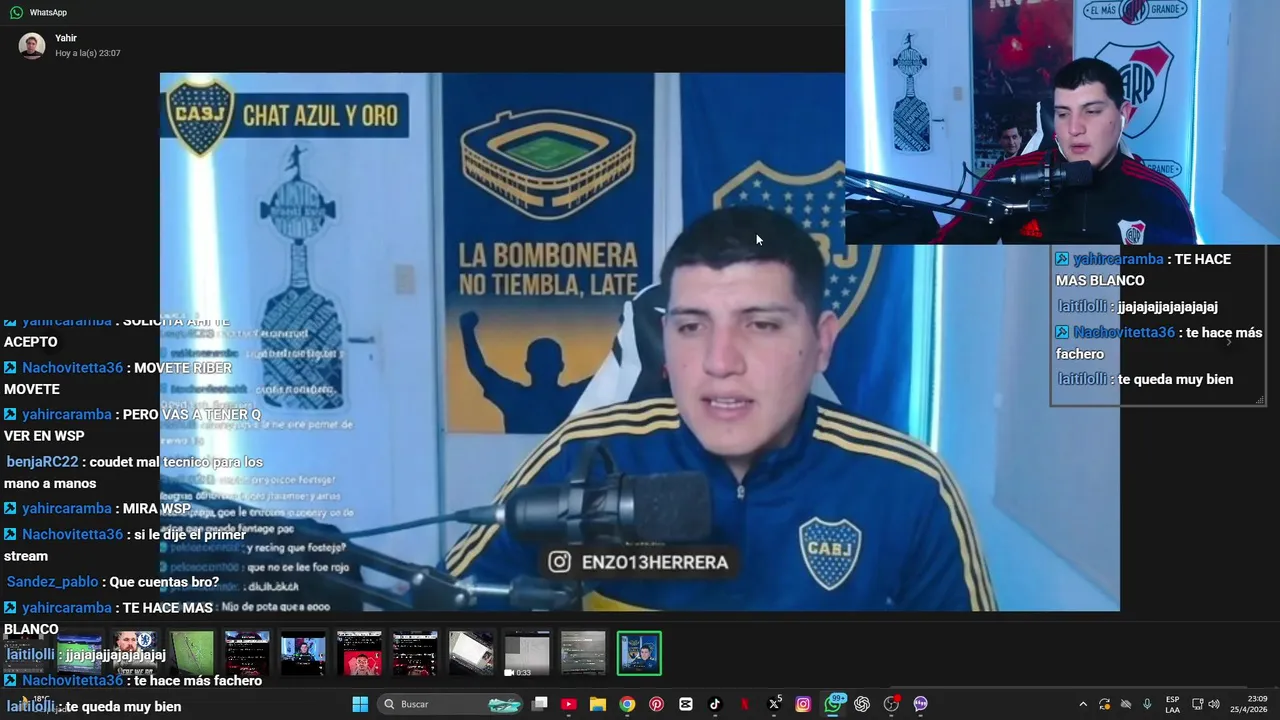The width and height of the screenshot is (1280, 720).
Task: Click the Yahir sender name
Action: pos(66,38)
